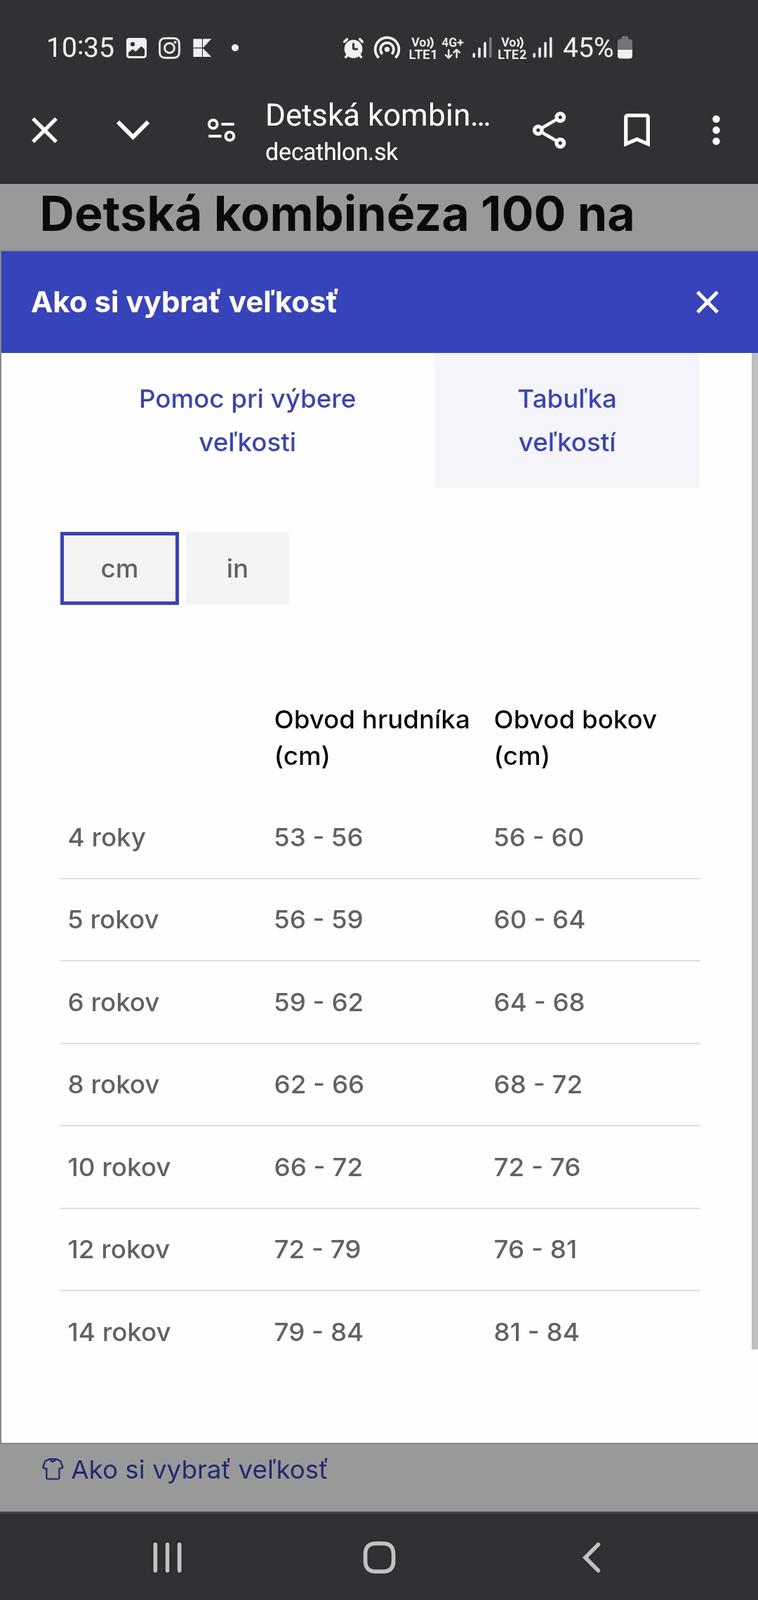This screenshot has height=1600, width=758.
Task: Open site settings tune icon
Action: 221,131
